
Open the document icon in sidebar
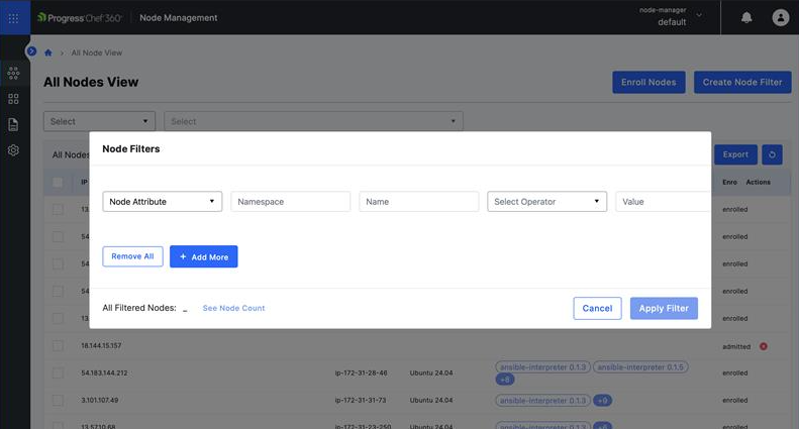(14, 125)
